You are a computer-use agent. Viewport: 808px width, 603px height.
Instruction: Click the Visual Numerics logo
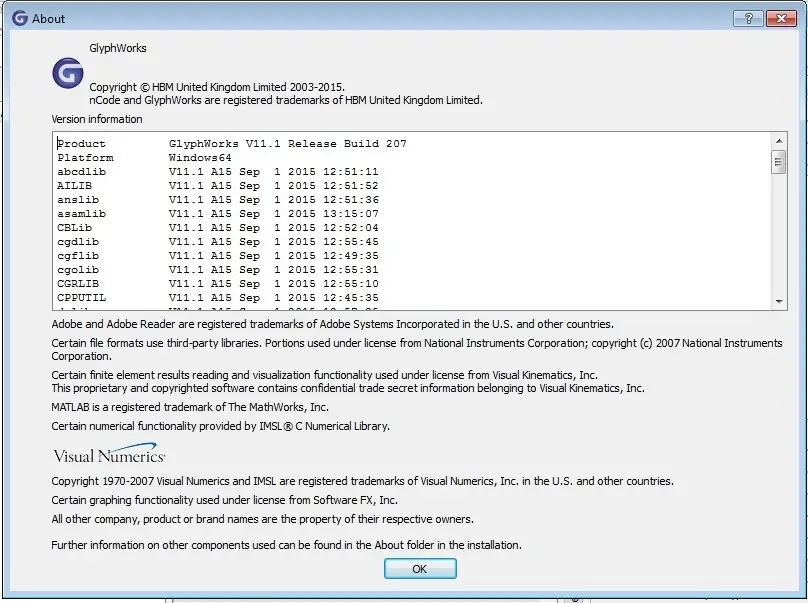(109, 454)
